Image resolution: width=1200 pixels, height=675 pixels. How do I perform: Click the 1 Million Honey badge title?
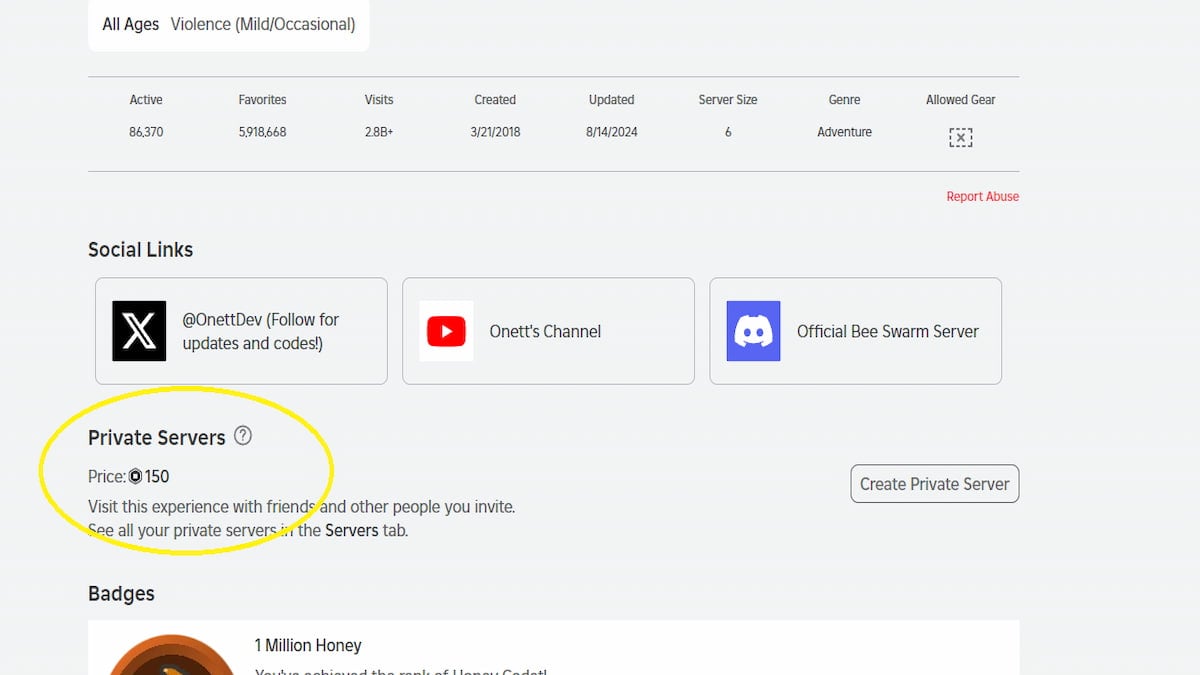(308, 646)
